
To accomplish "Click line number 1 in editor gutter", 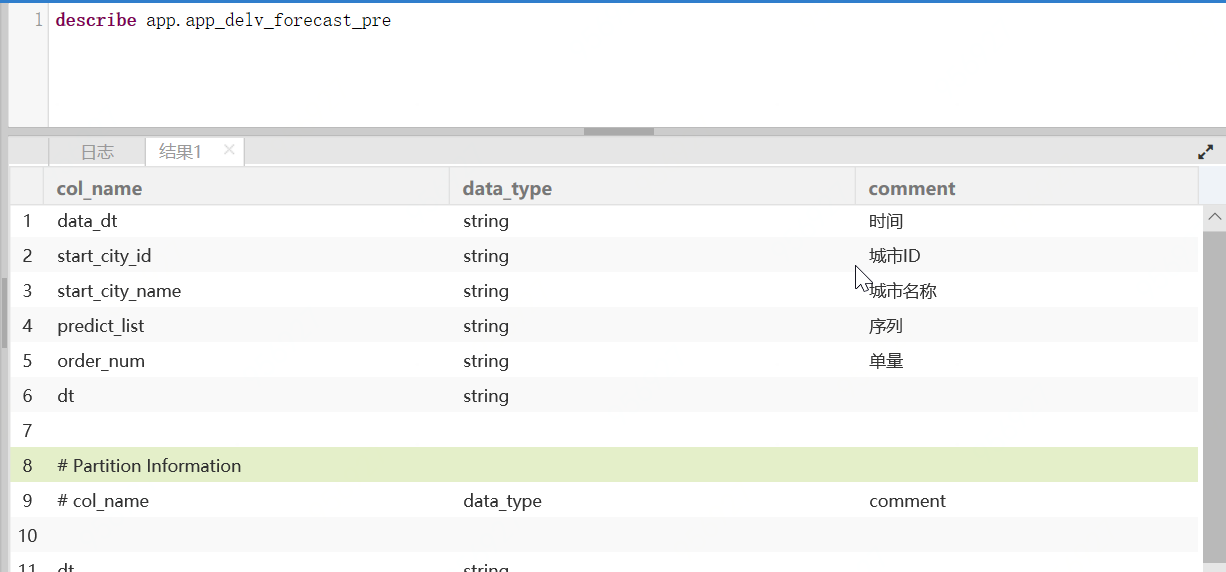I will tap(38, 20).
